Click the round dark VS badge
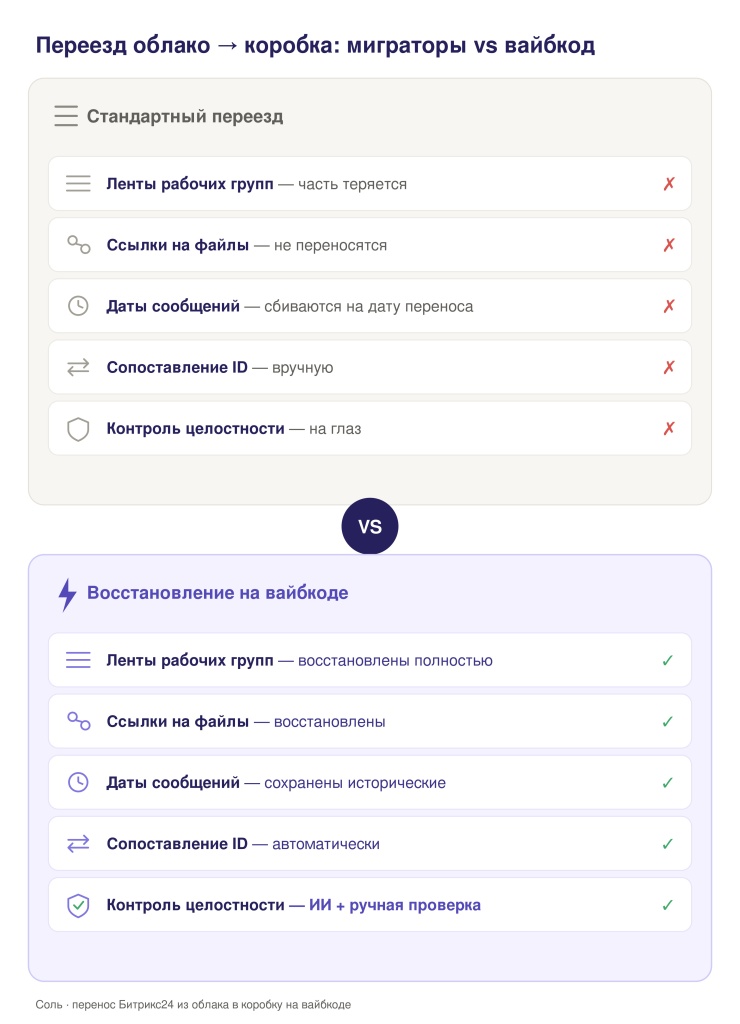 (x=370, y=526)
